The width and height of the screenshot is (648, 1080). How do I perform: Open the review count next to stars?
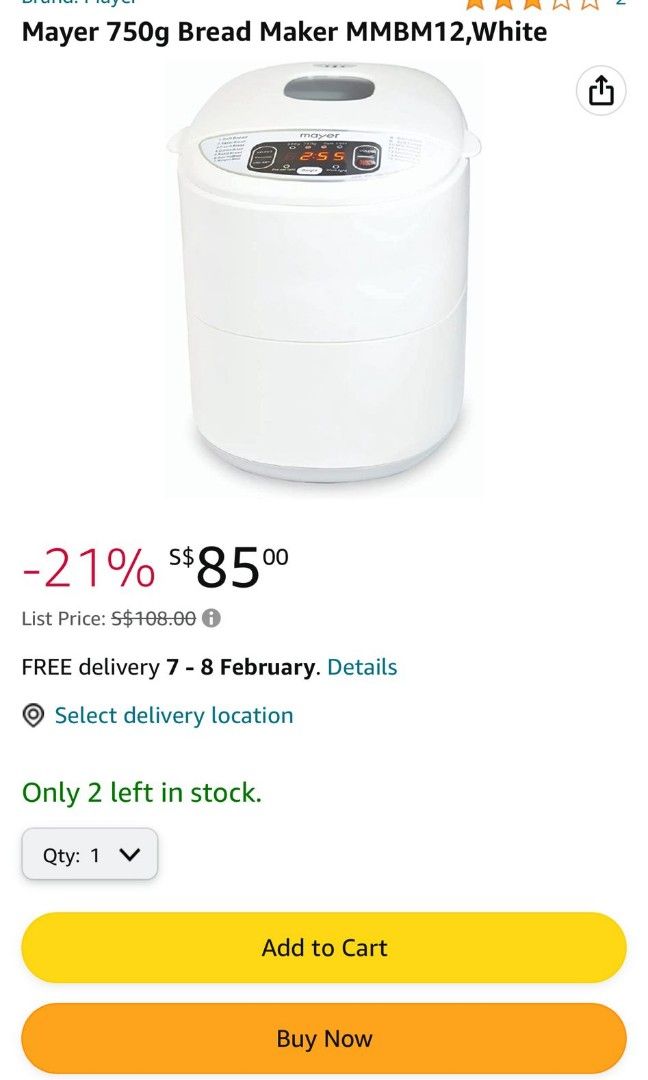pyautogui.click(x=620, y=3)
